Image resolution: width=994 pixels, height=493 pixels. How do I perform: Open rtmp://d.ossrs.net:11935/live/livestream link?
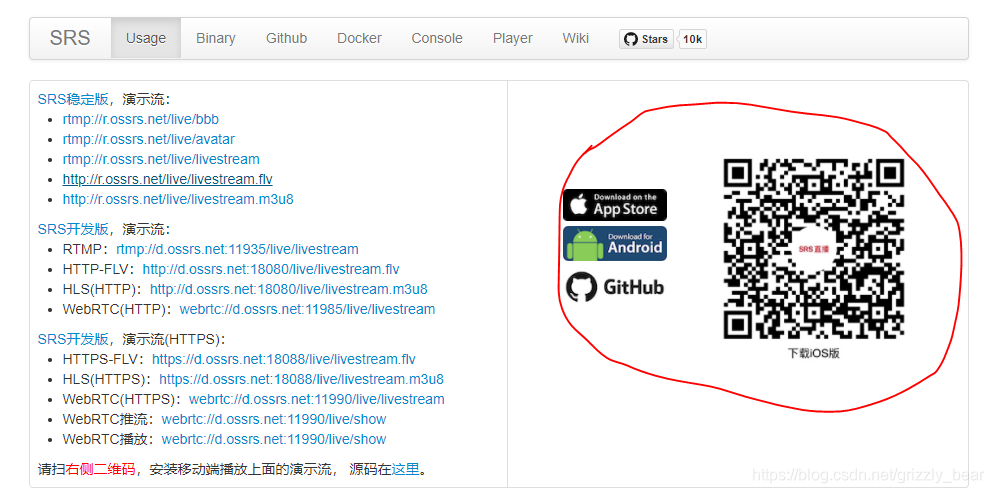point(237,249)
